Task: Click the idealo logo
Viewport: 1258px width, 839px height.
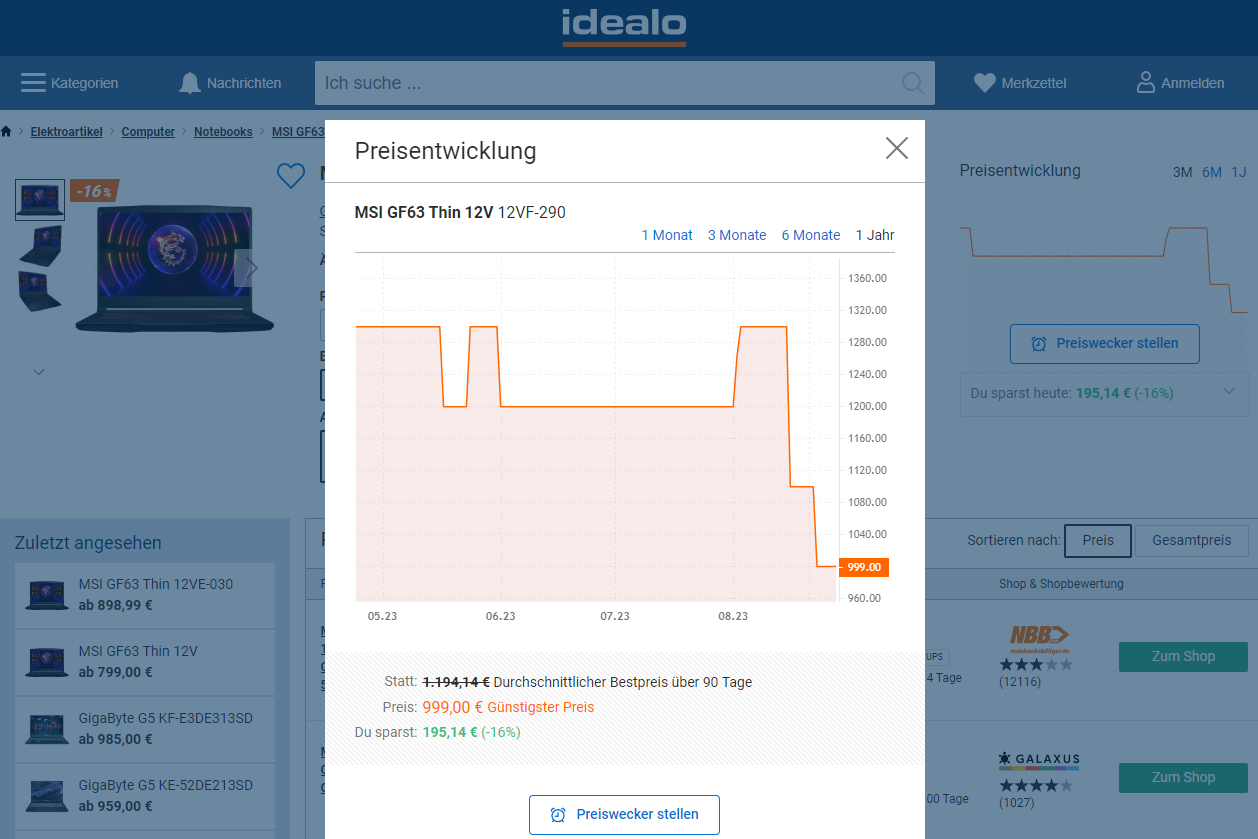Action: coord(624,27)
